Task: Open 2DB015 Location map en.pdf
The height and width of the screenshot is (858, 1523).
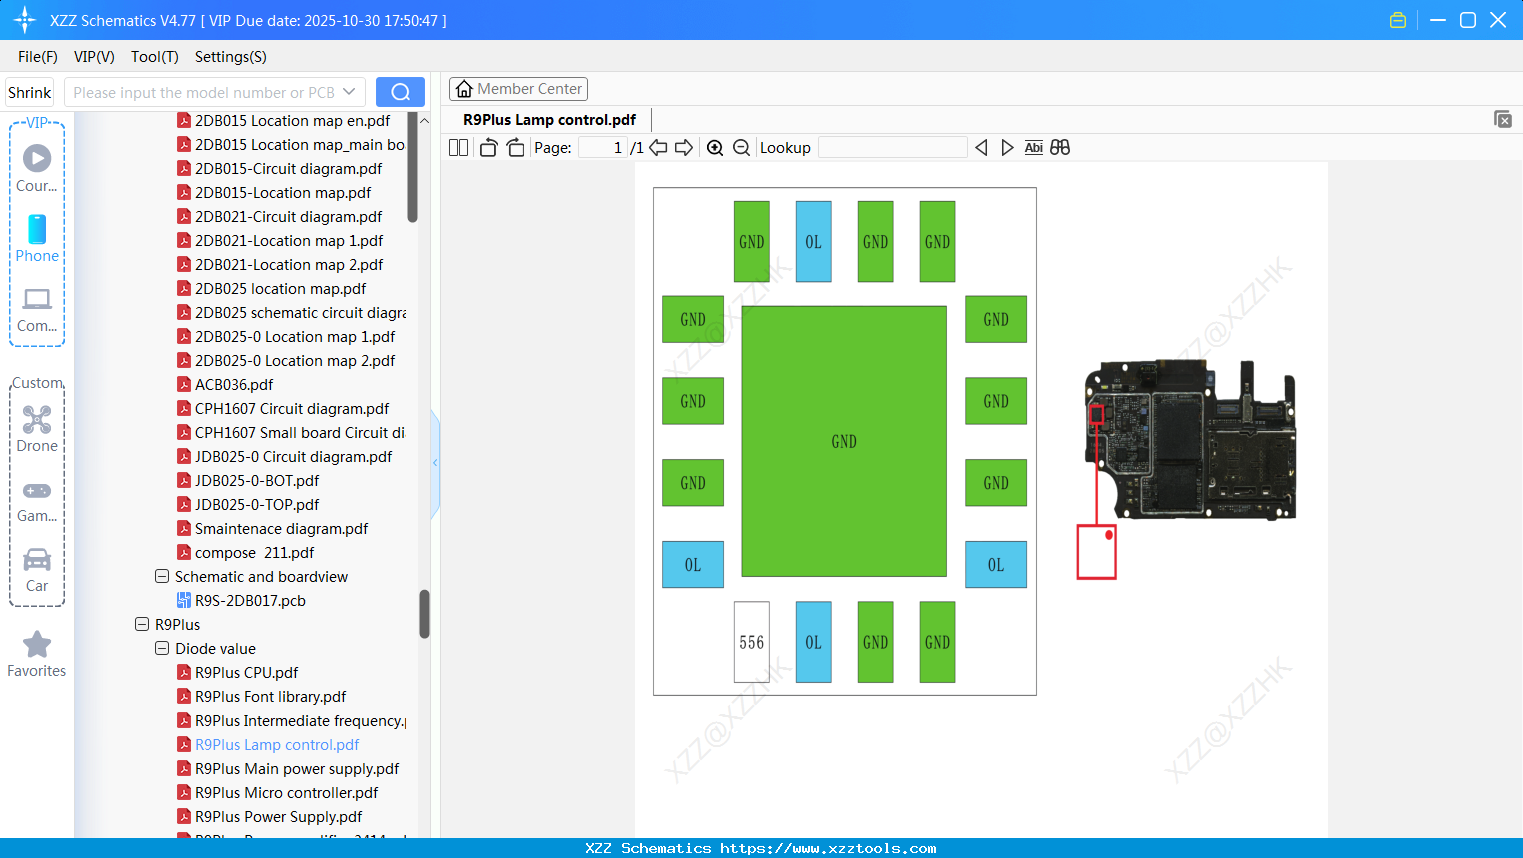Action: [x=292, y=121]
